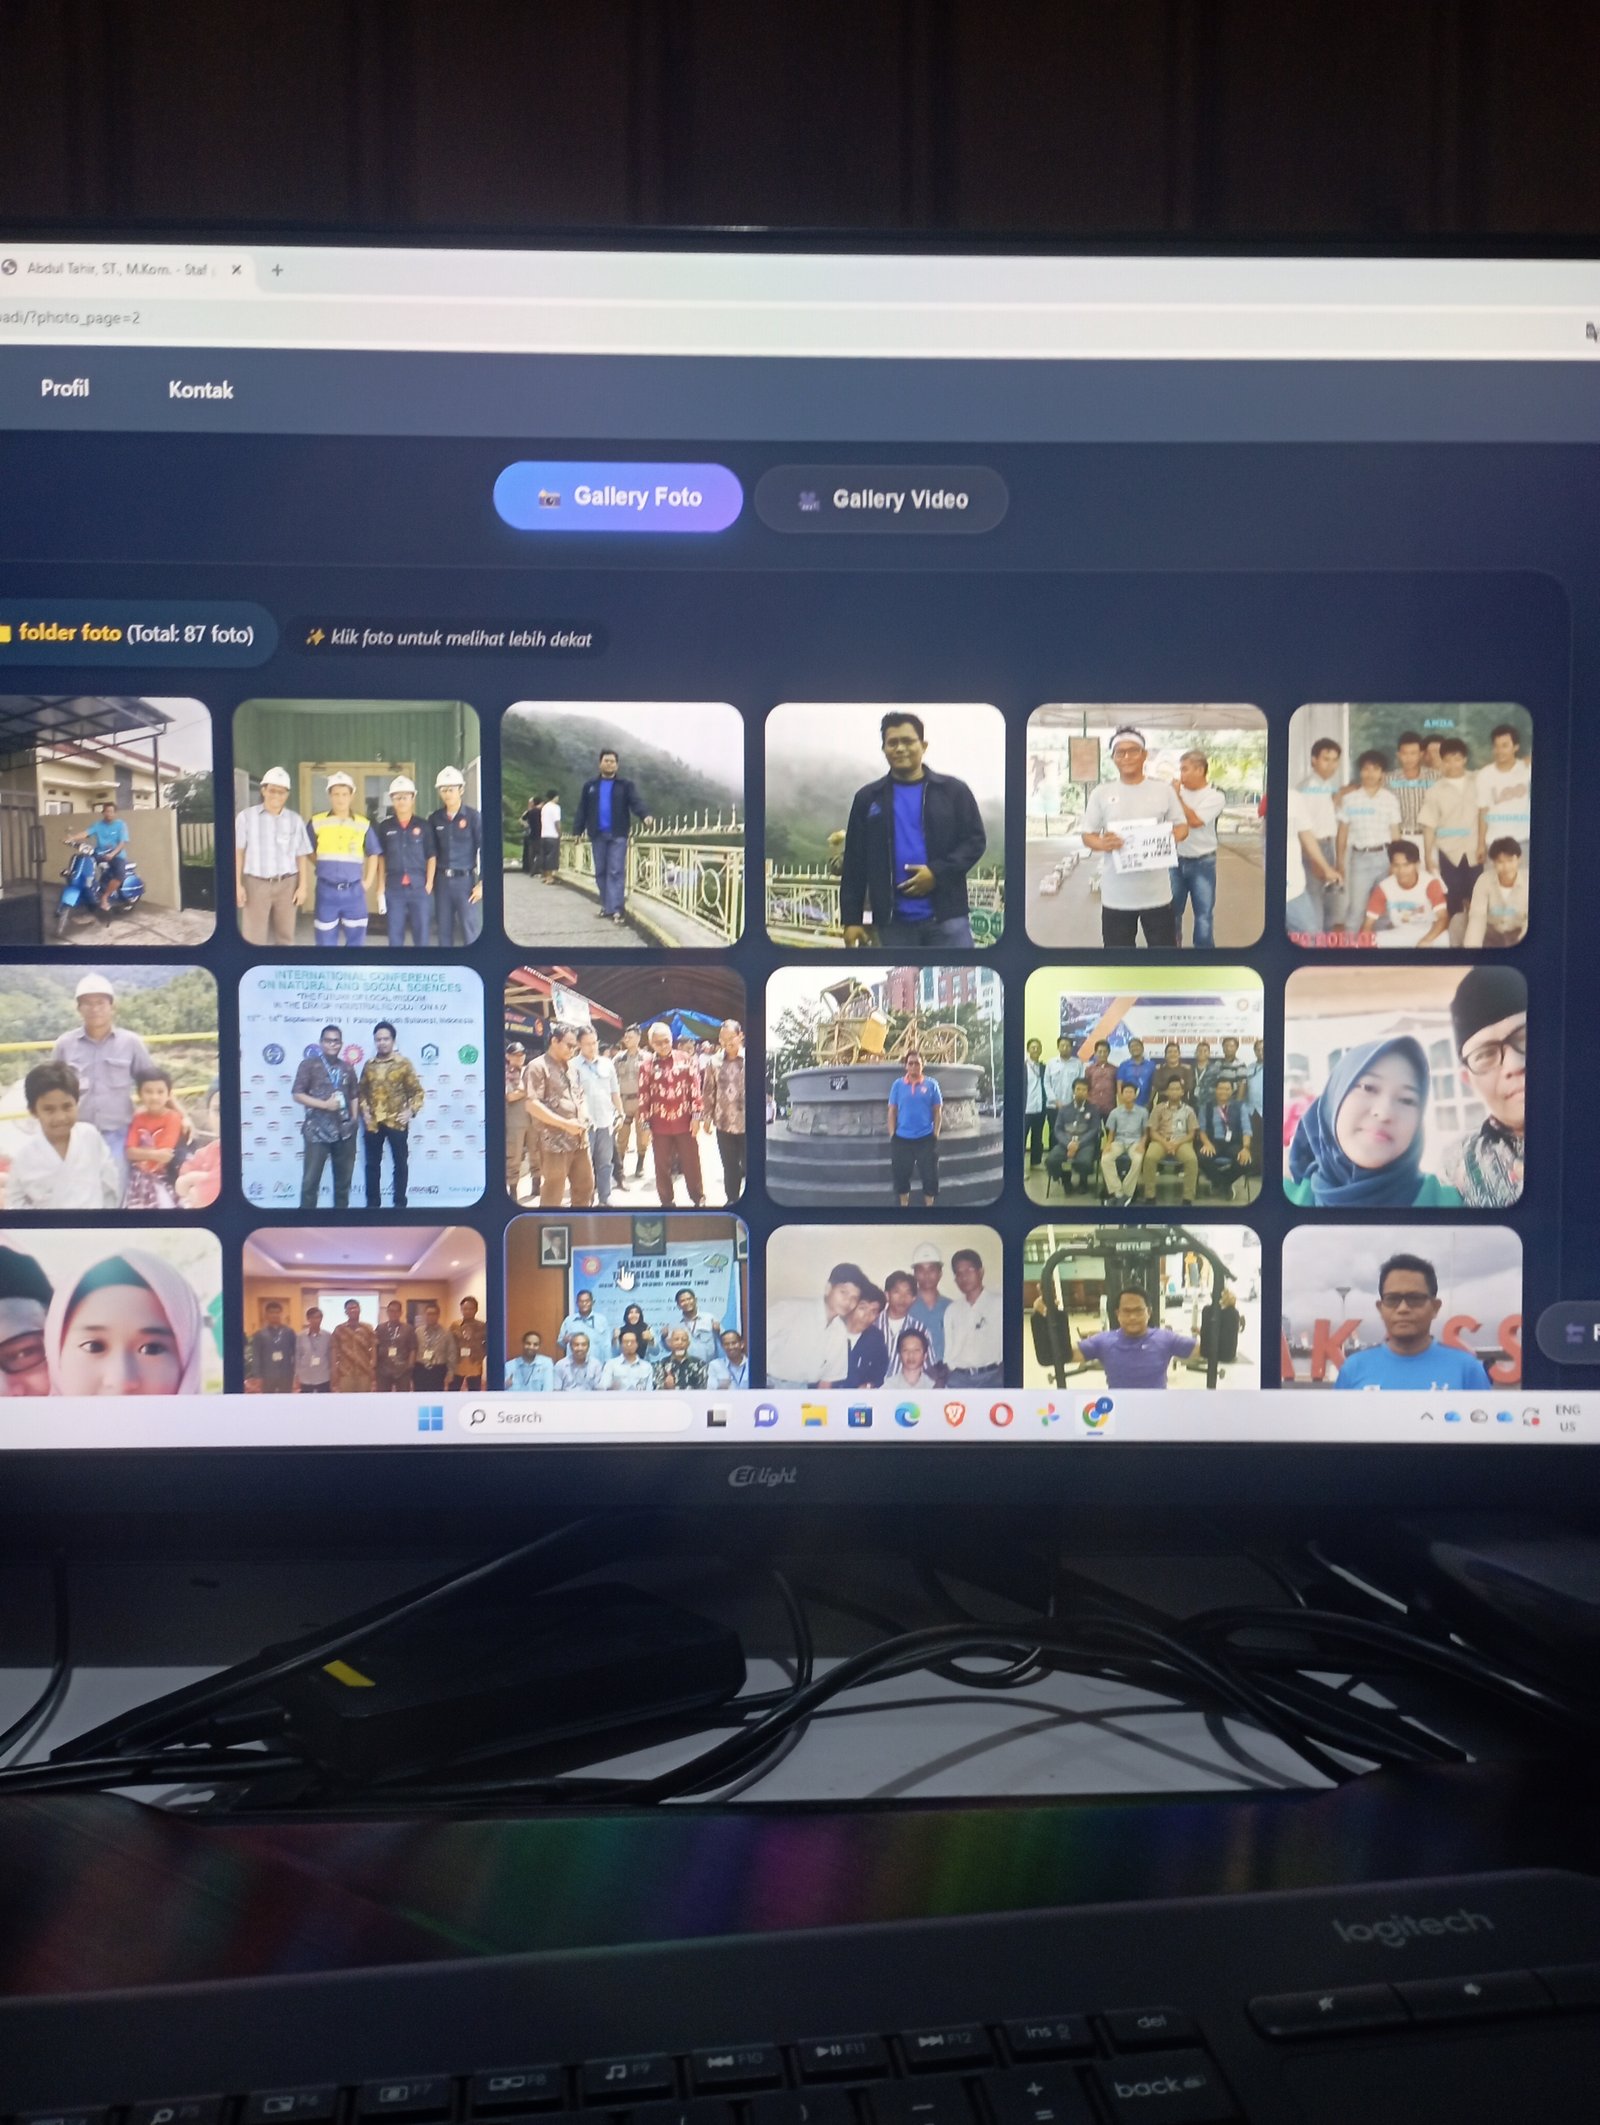Go to the Kontak page
The image size is (1600, 2125).
click(x=200, y=390)
